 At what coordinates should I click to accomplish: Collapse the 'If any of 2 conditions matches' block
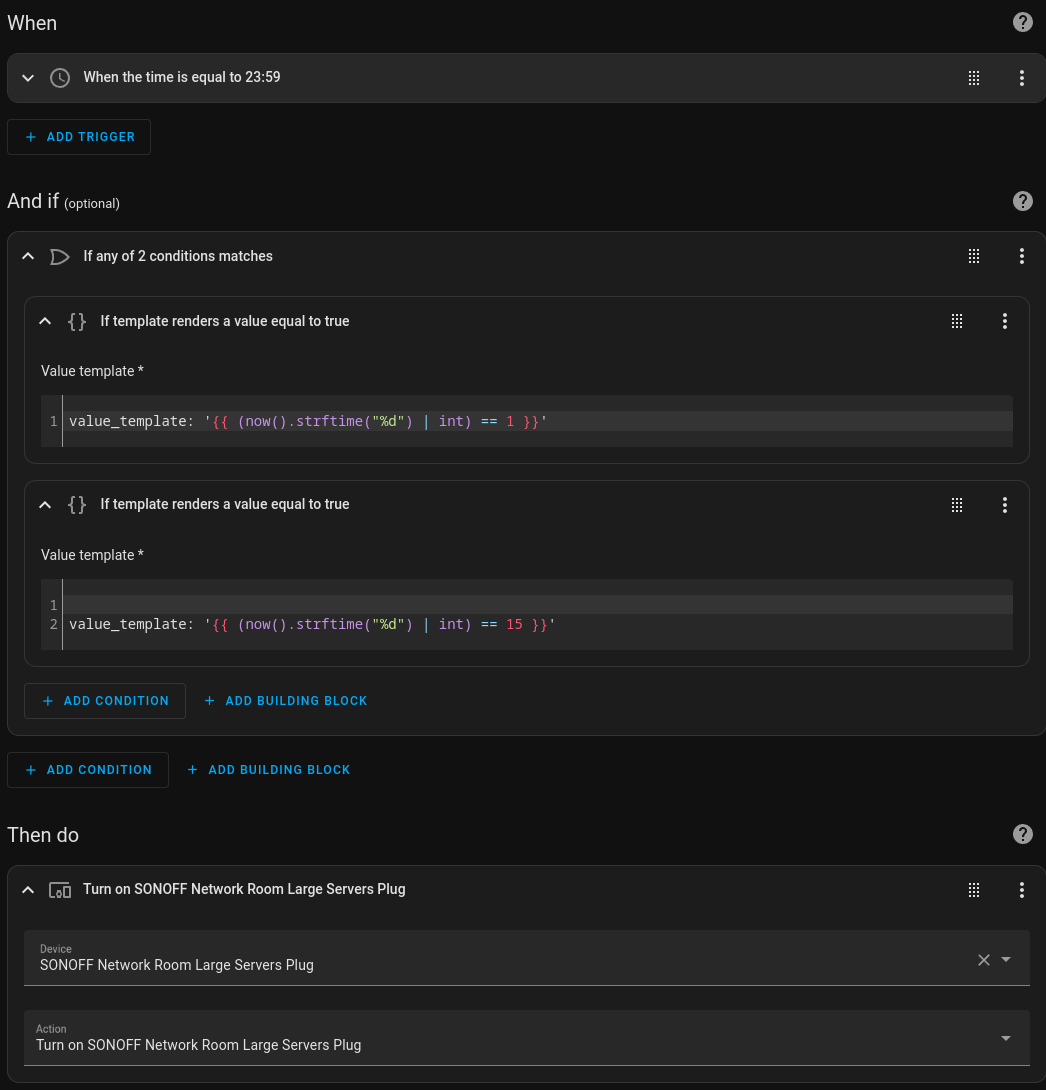click(28, 256)
